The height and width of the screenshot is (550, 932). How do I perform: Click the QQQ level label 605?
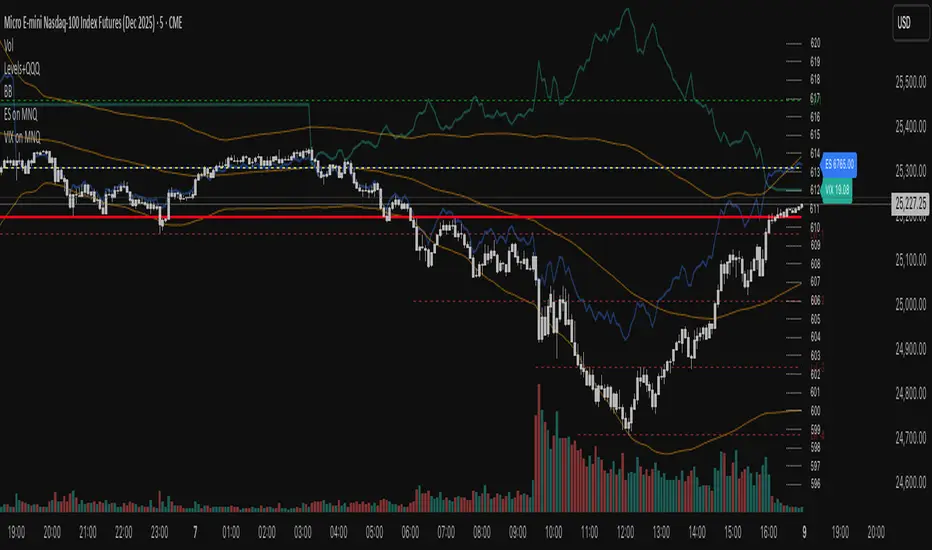click(815, 319)
